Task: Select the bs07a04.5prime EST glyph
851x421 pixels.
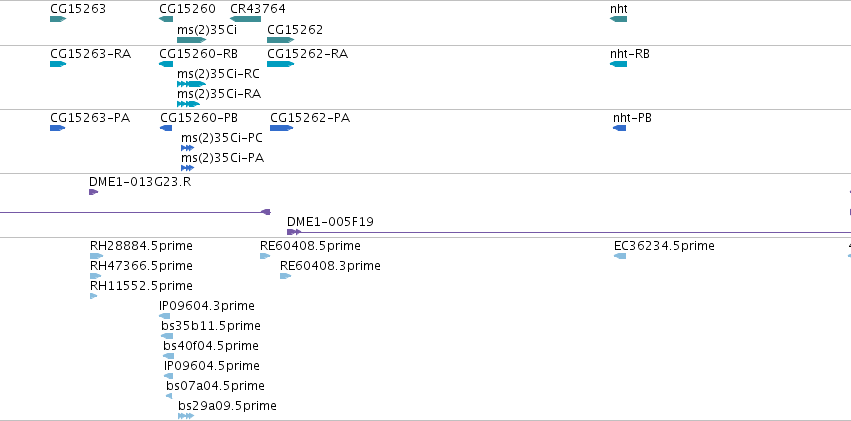Action: point(169,396)
